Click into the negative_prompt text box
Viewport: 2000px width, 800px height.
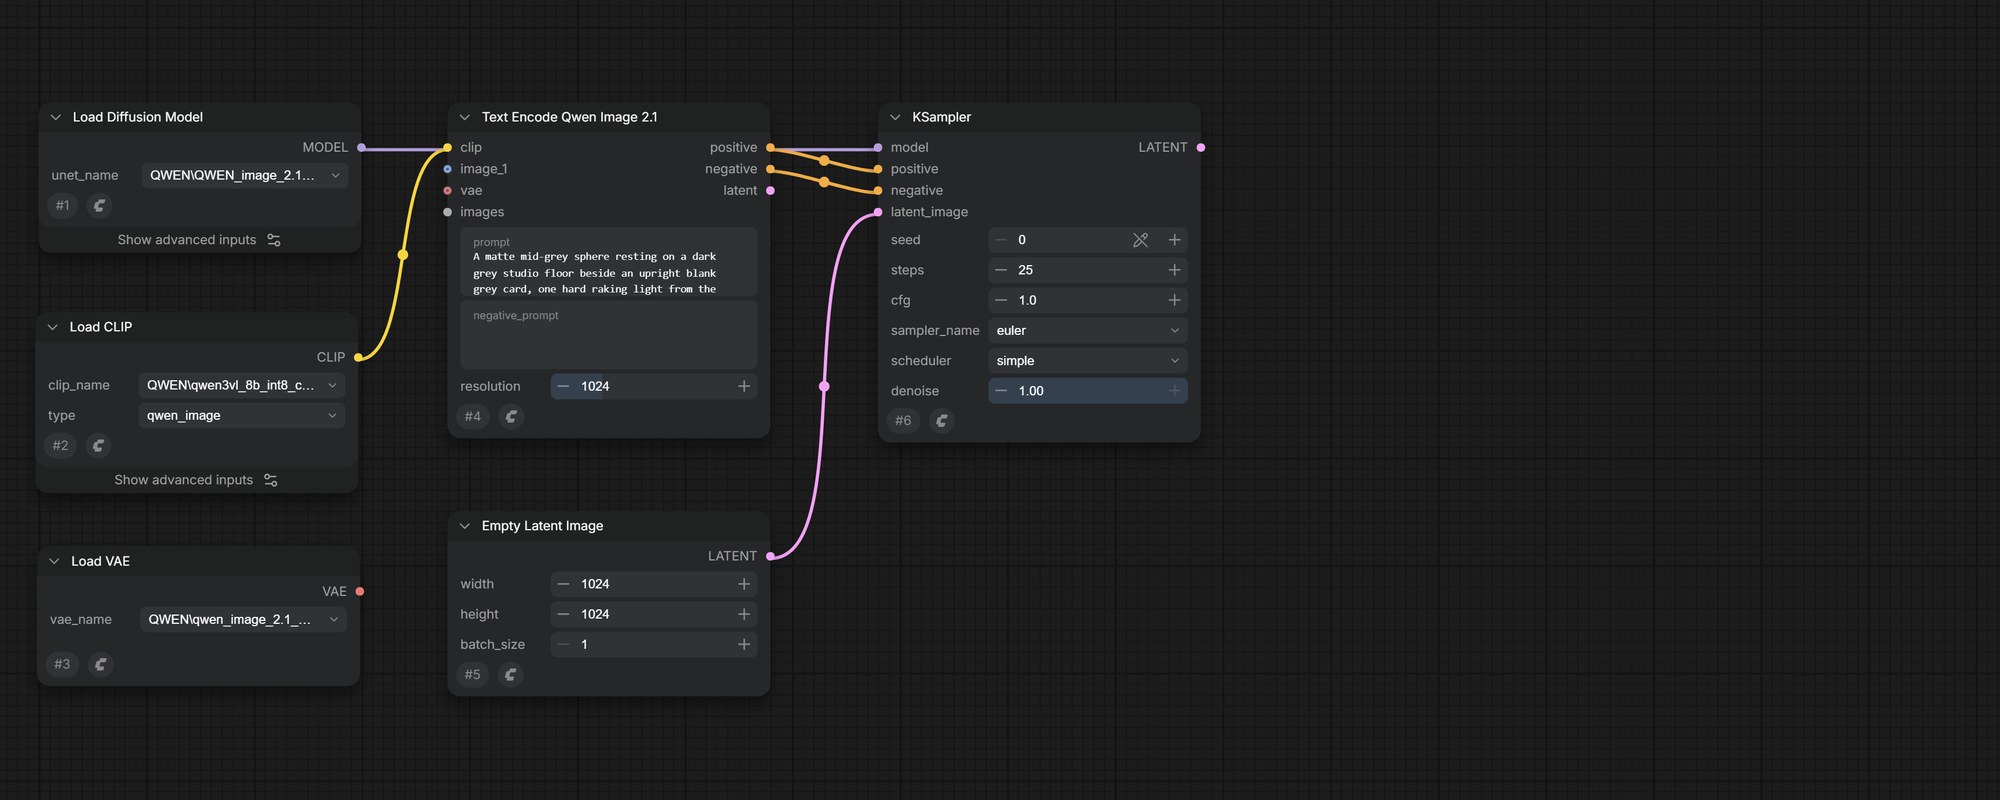click(x=609, y=335)
